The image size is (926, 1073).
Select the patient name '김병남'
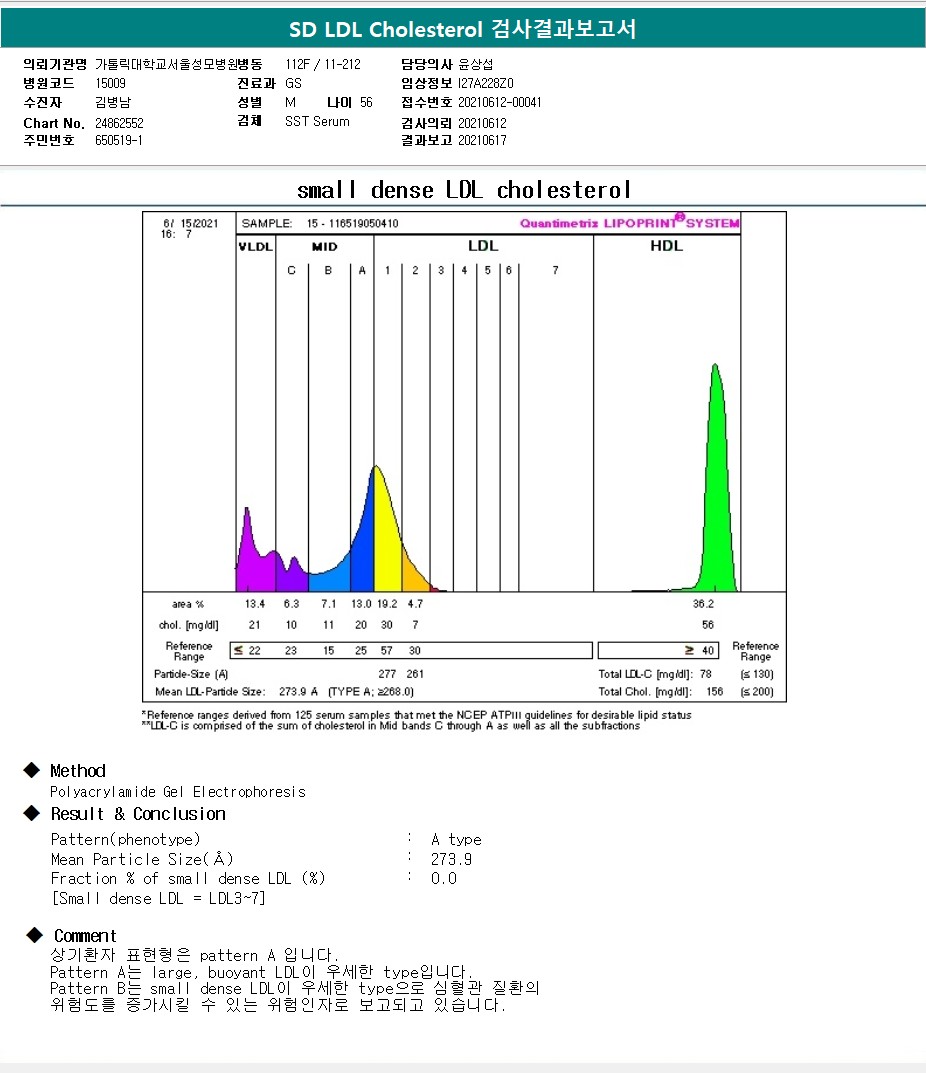[113, 102]
